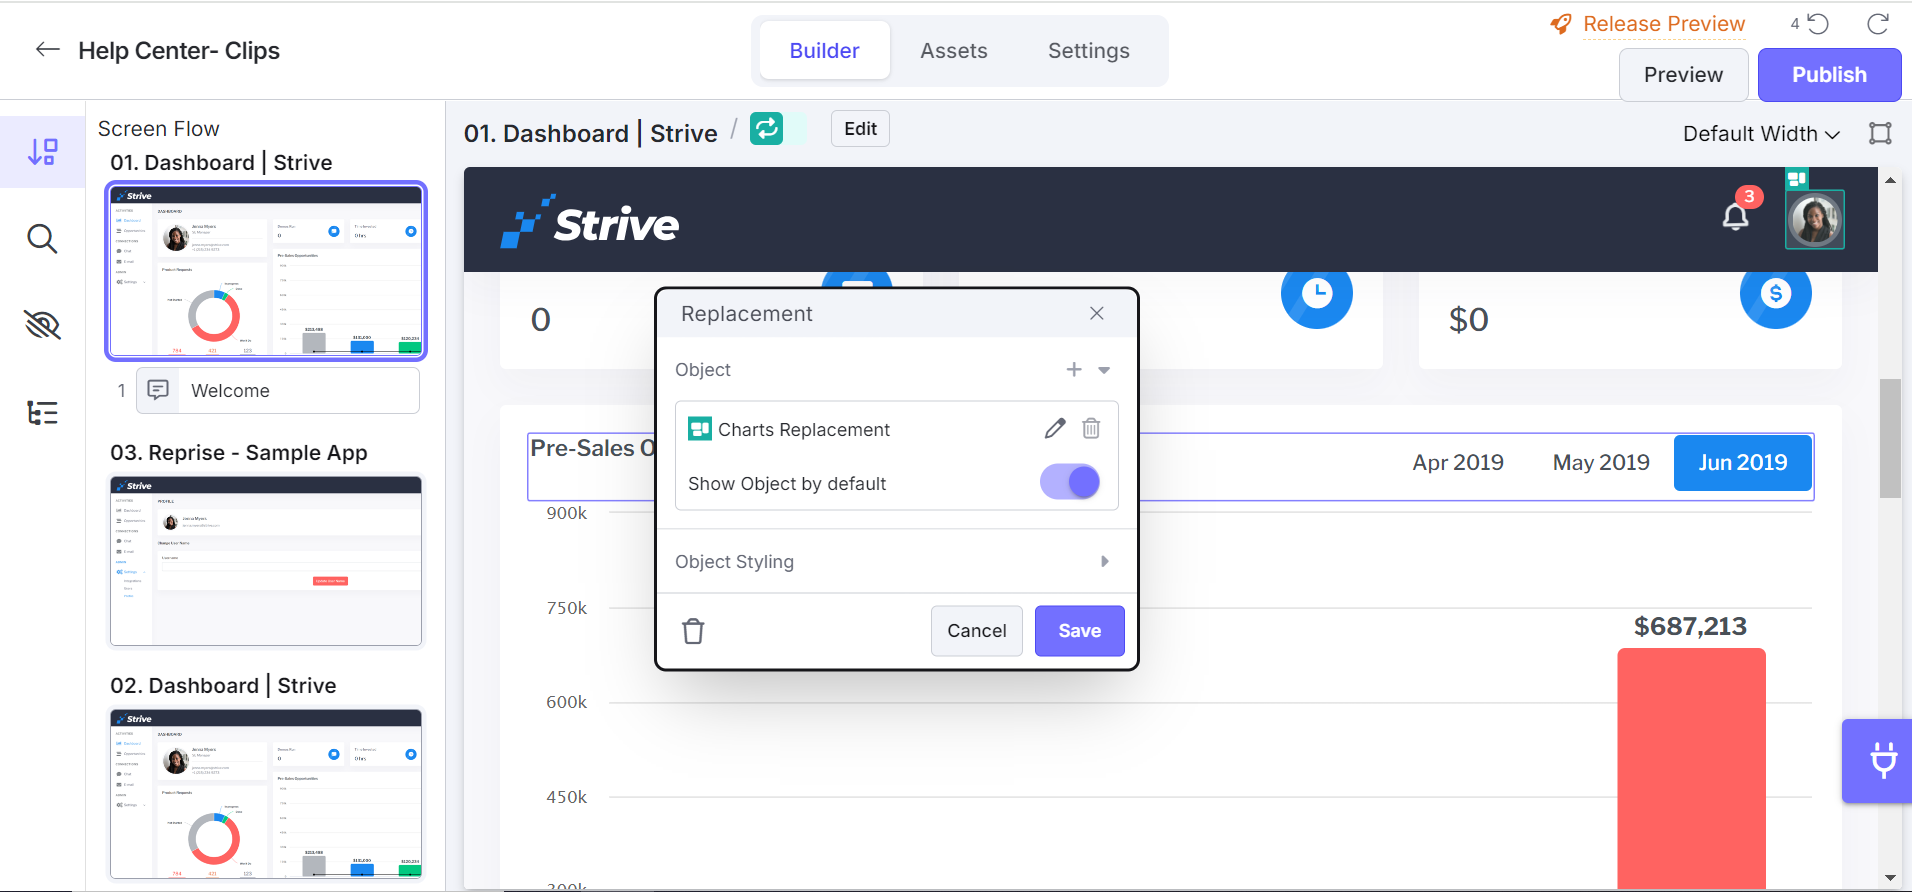The height and width of the screenshot is (892, 1912).
Task: Click the blue dollar icon on the card
Action: coord(1776,293)
